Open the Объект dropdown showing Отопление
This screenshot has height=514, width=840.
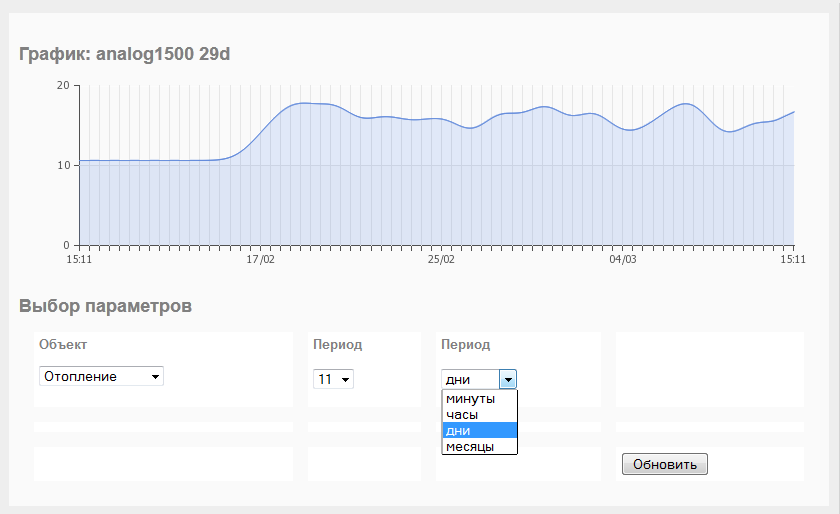[101, 376]
